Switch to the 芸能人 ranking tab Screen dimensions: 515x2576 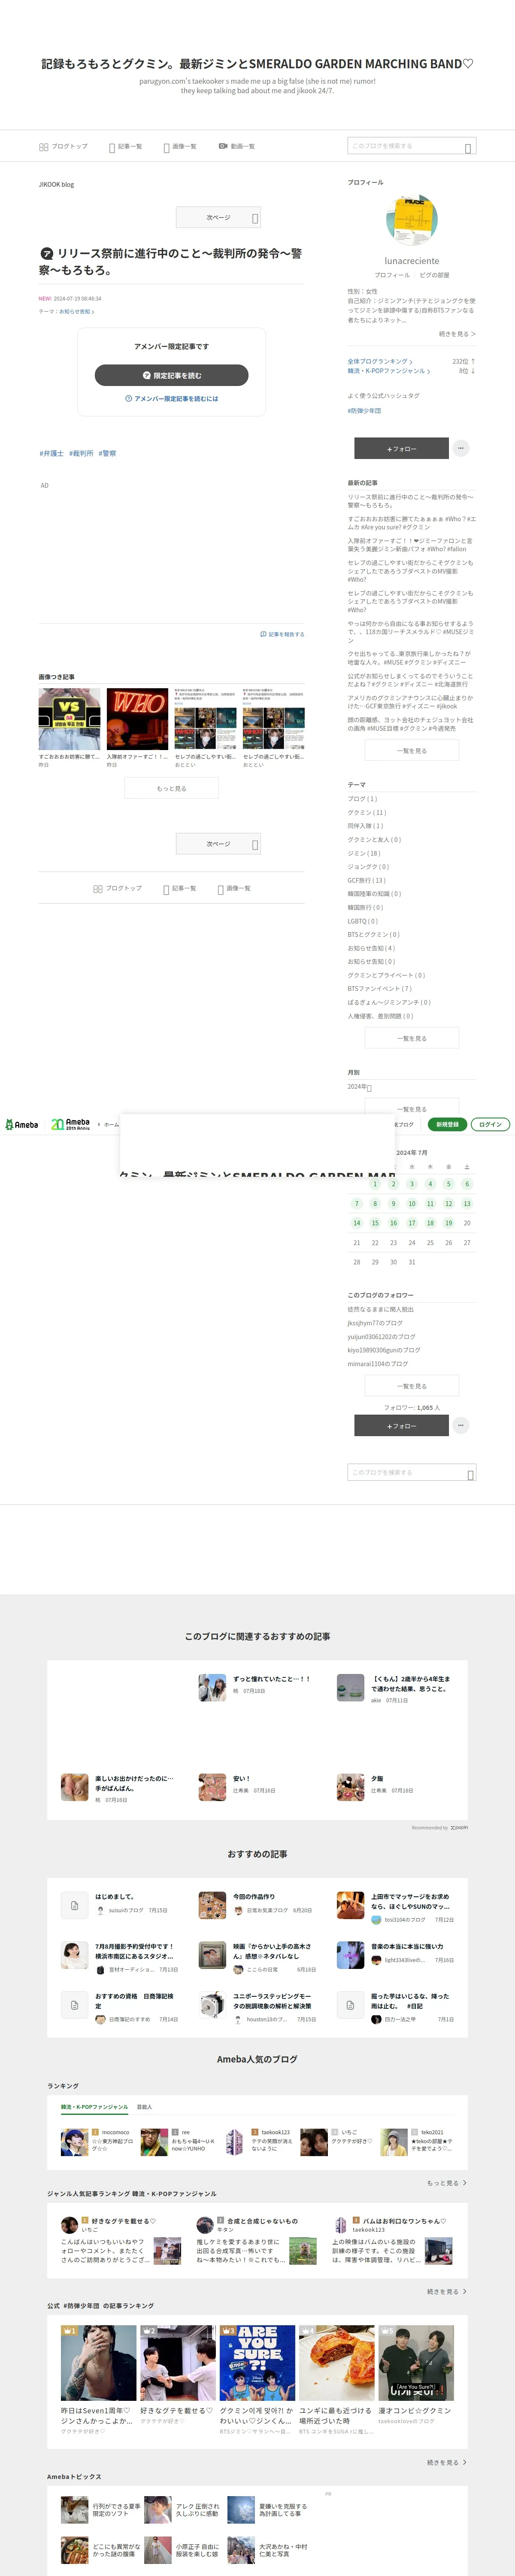click(144, 2107)
